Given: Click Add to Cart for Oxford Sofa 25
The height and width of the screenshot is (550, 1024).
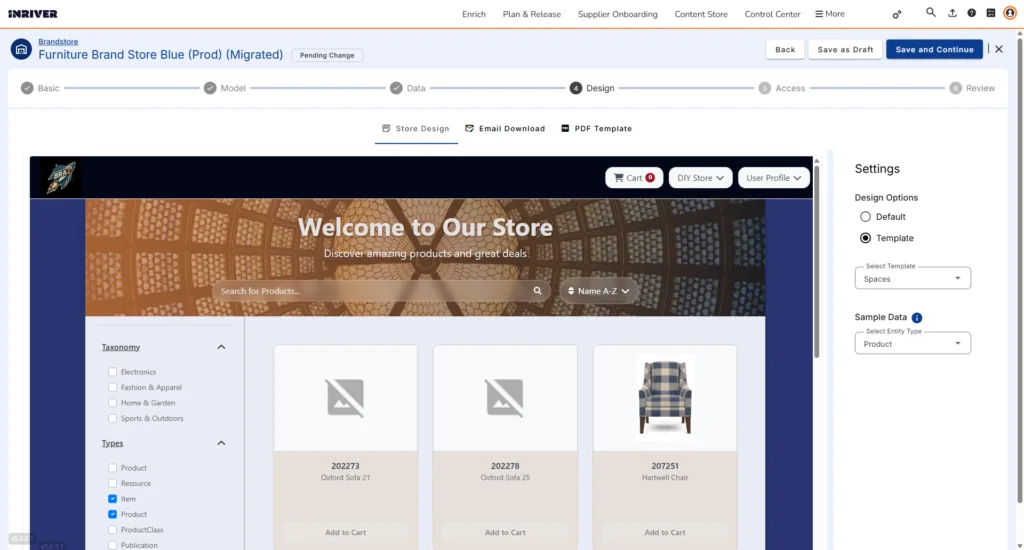Looking at the screenshot, I should [x=505, y=532].
